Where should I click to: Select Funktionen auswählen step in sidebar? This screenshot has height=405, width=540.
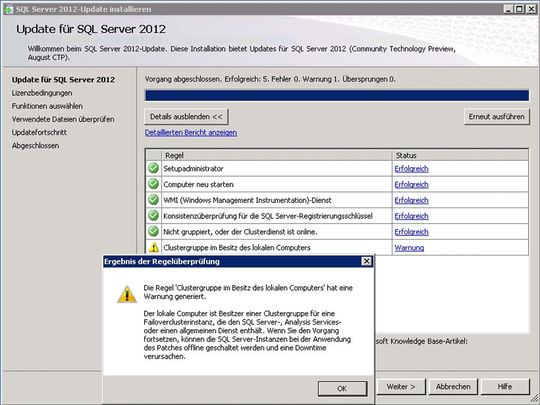pyautogui.click(x=47, y=106)
